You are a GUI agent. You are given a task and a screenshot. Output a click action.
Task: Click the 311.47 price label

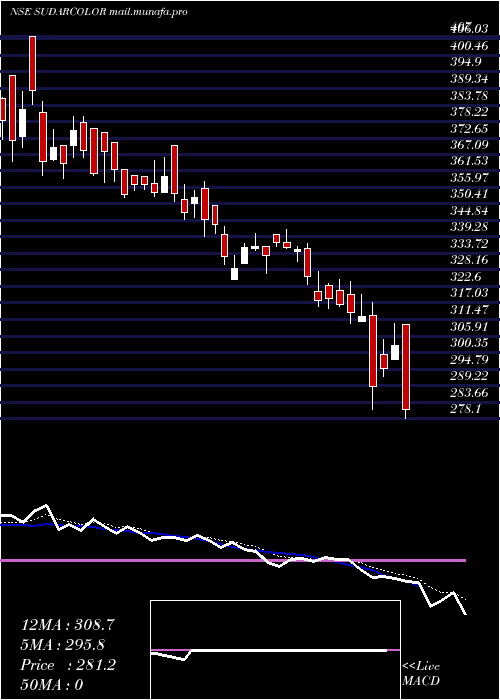(470, 309)
